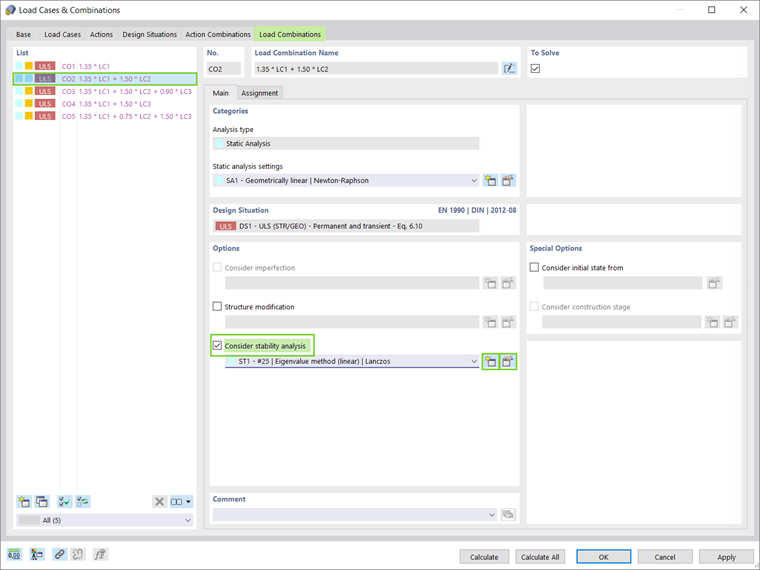Click the edit load combination name icon
Image resolution: width=760 pixels, height=570 pixels.
(509, 69)
